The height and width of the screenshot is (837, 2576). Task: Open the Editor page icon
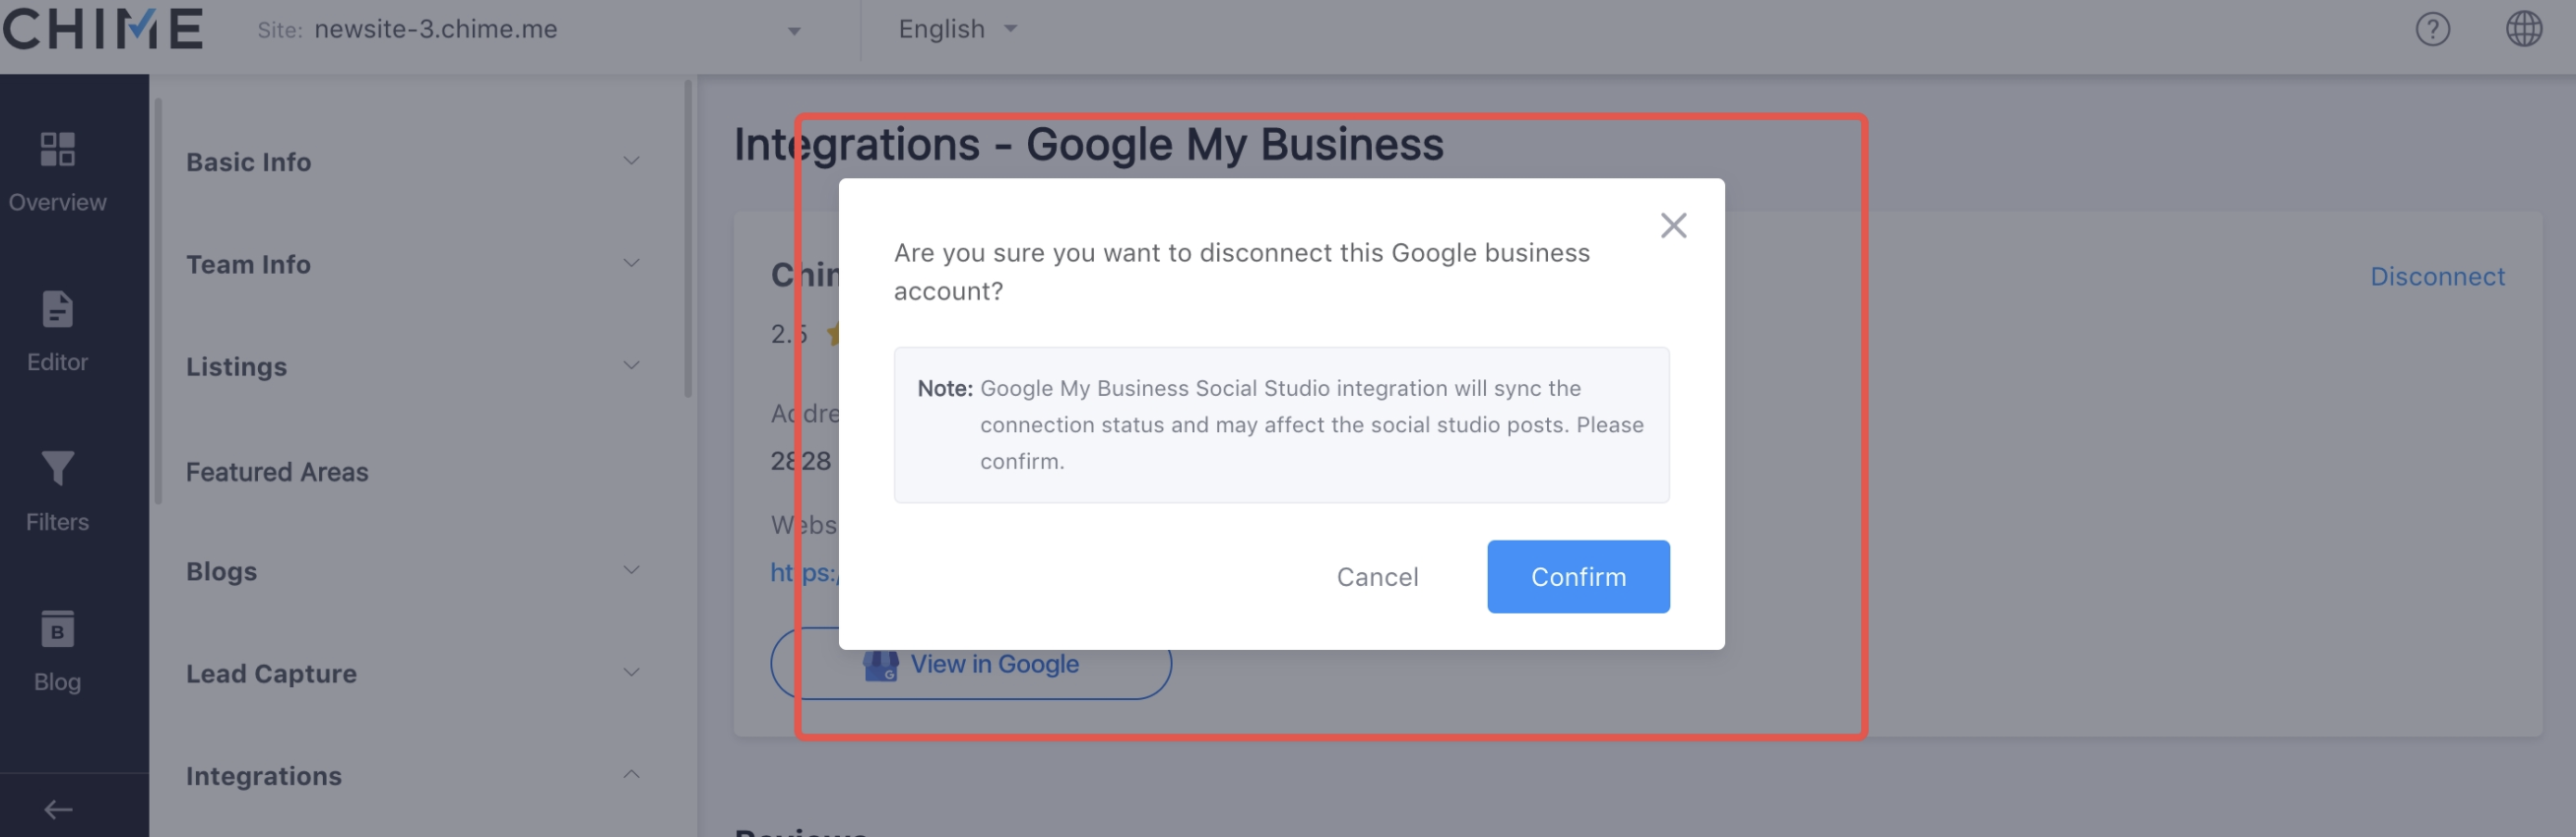[x=57, y=310]
